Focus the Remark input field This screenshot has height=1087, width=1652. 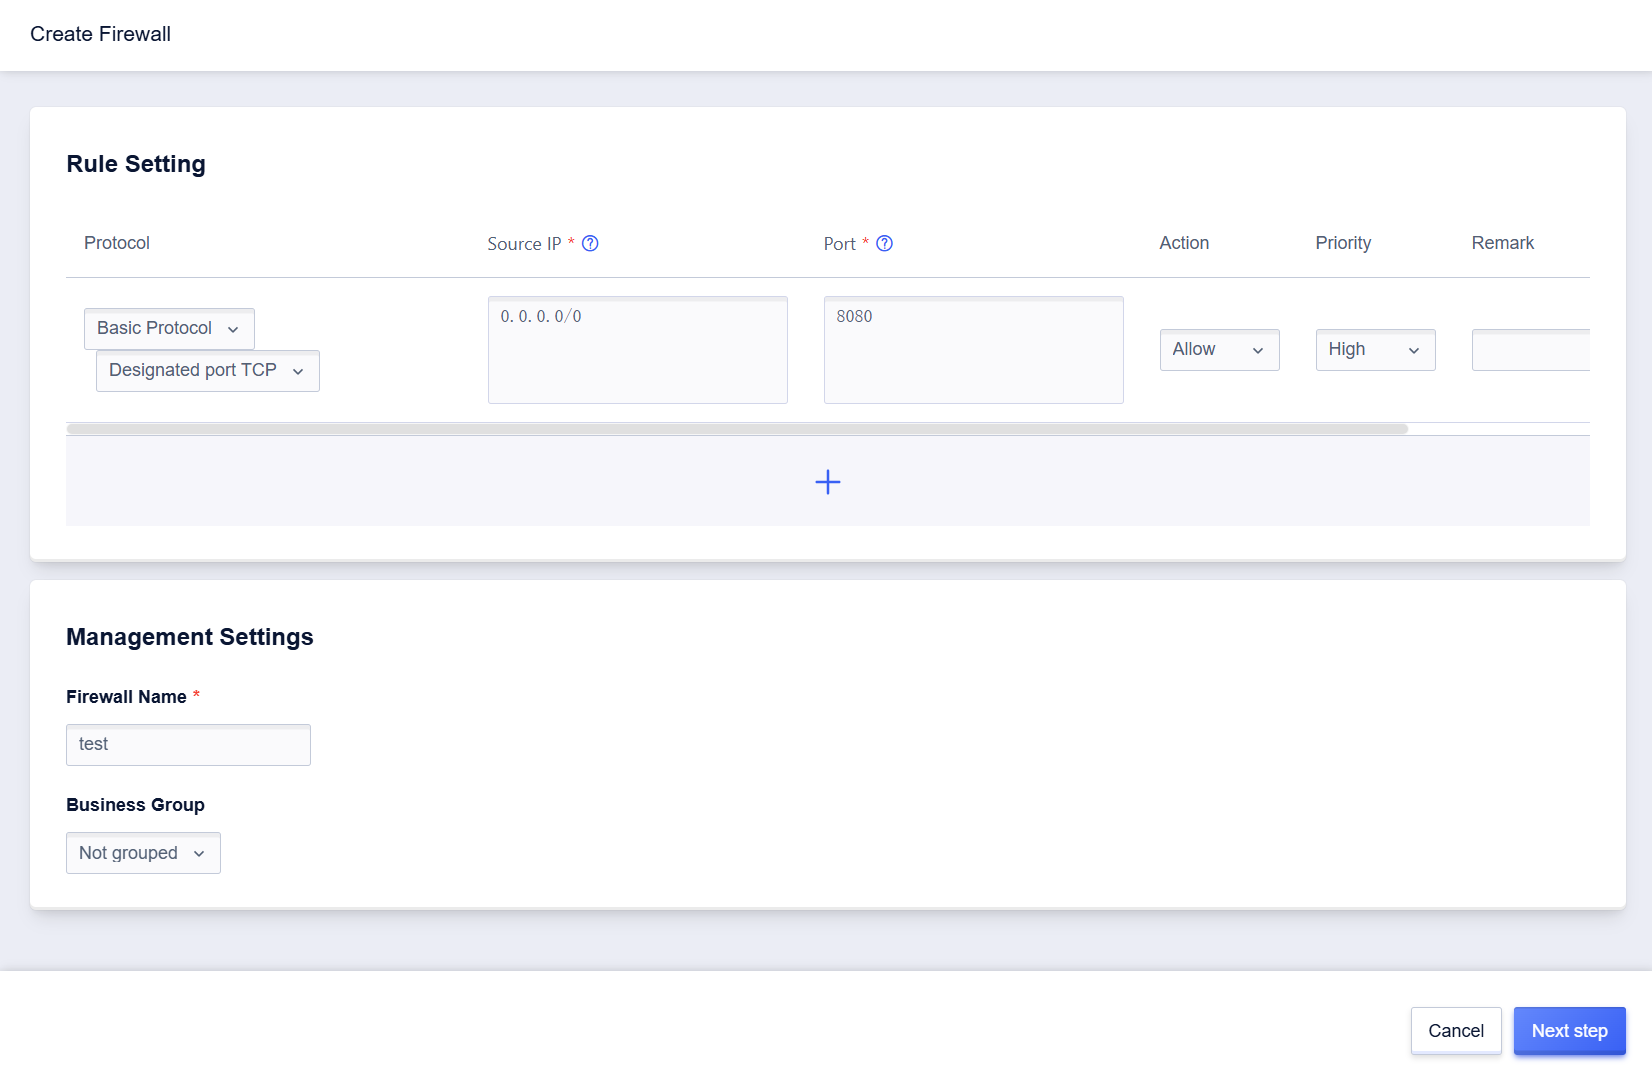(1531, 350)
